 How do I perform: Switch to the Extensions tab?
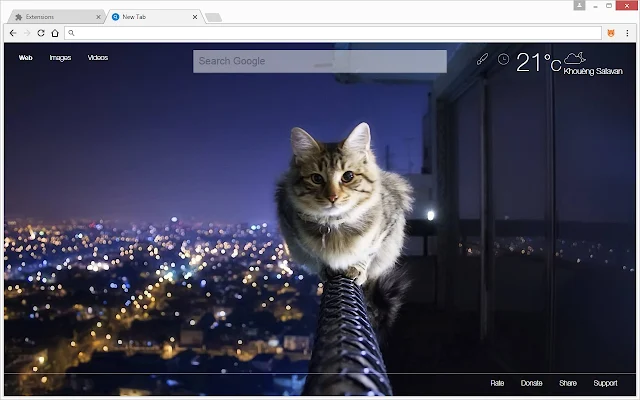coord(57,17)
